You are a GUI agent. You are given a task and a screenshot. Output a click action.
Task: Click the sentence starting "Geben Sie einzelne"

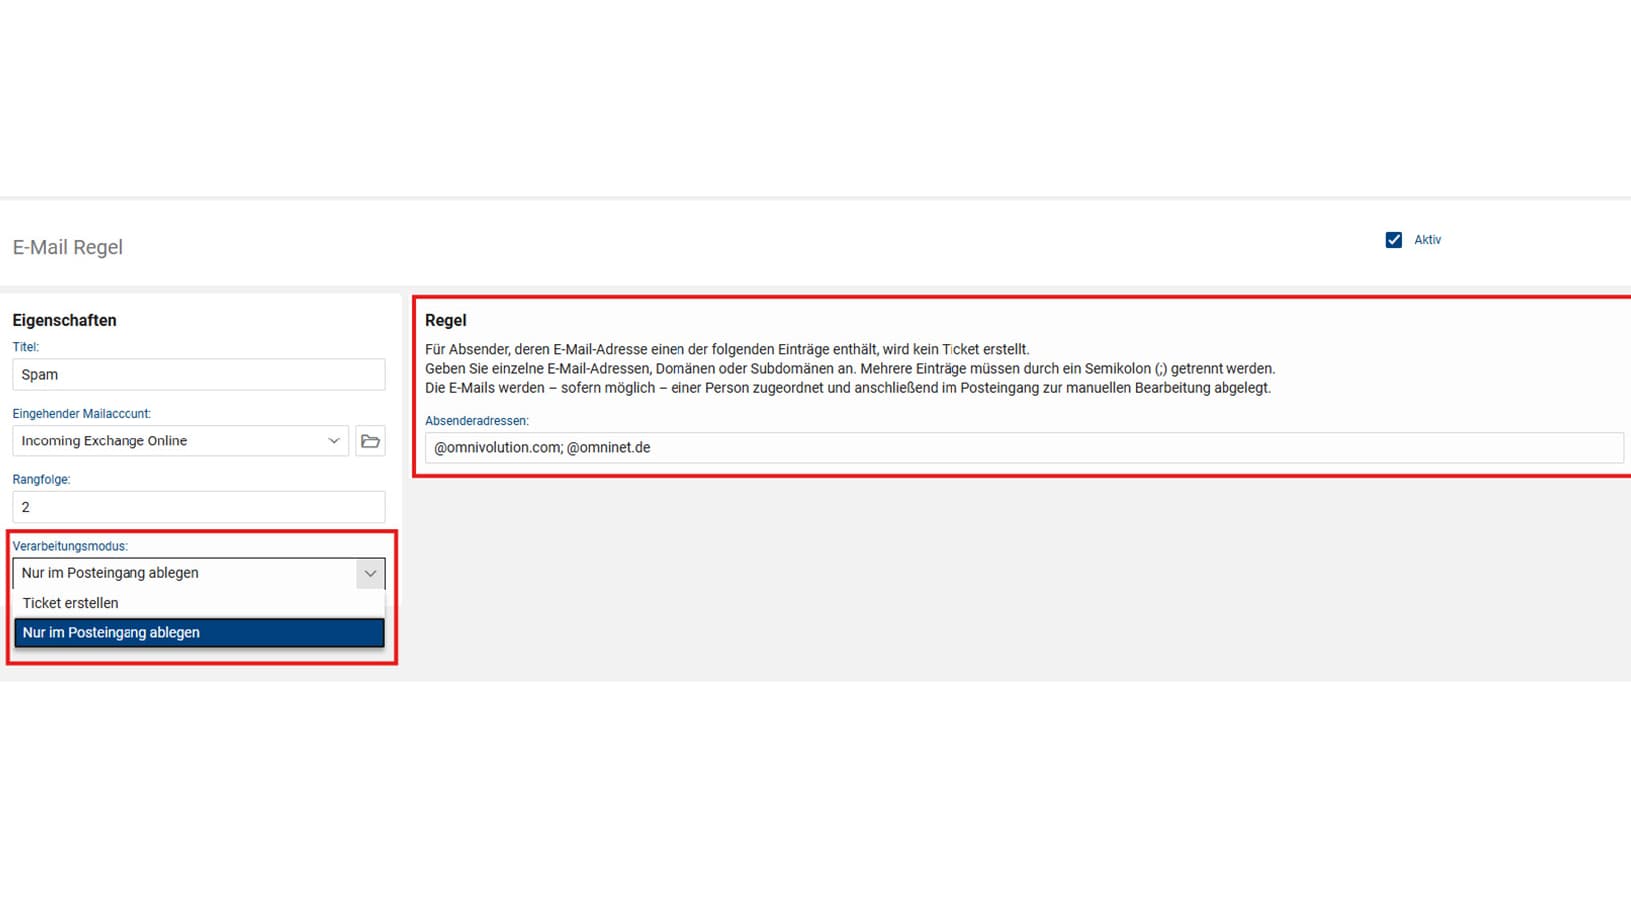[x=850, y=368]
